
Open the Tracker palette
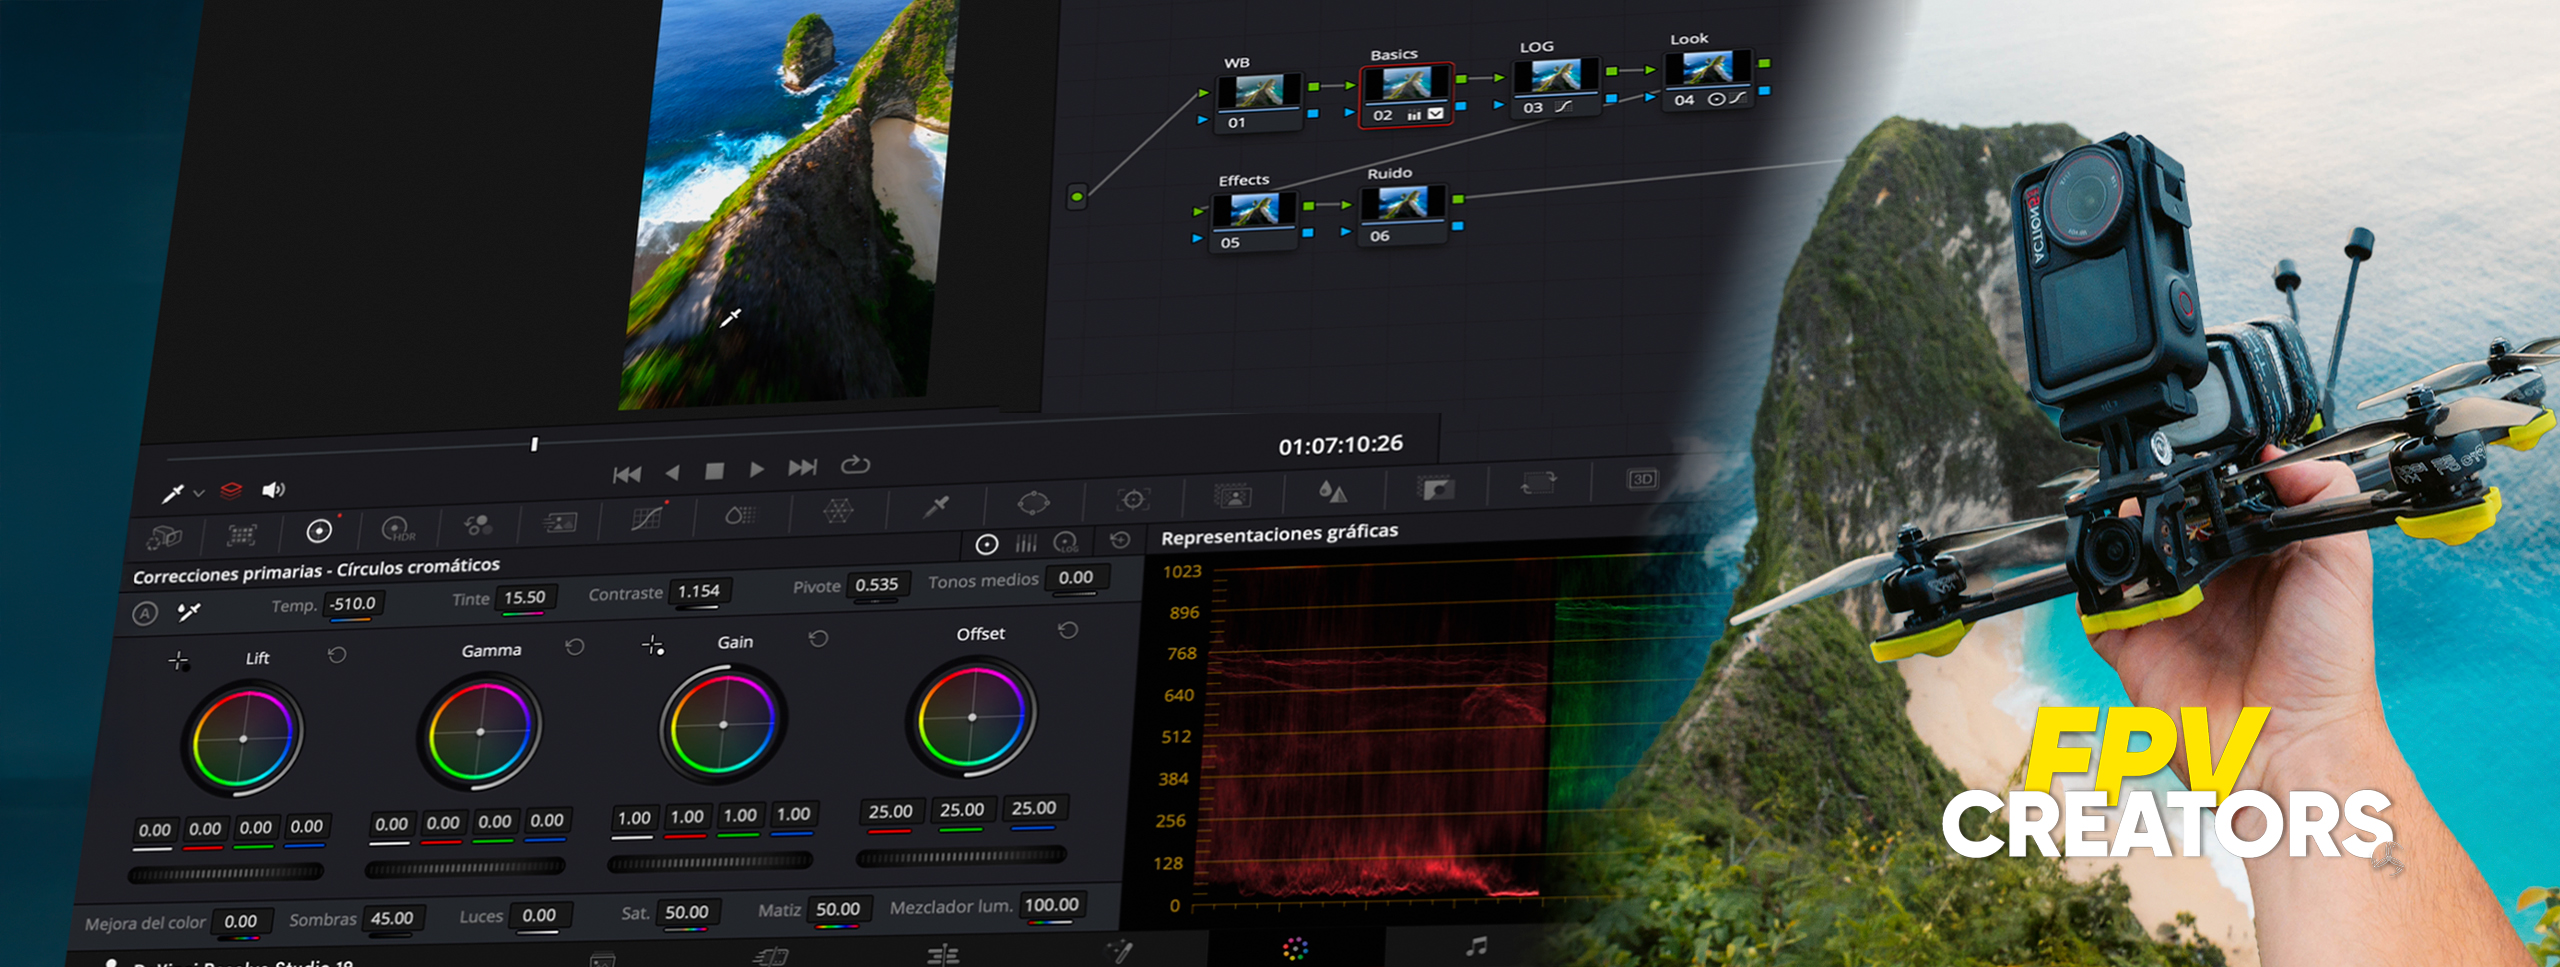[1133, 499]
